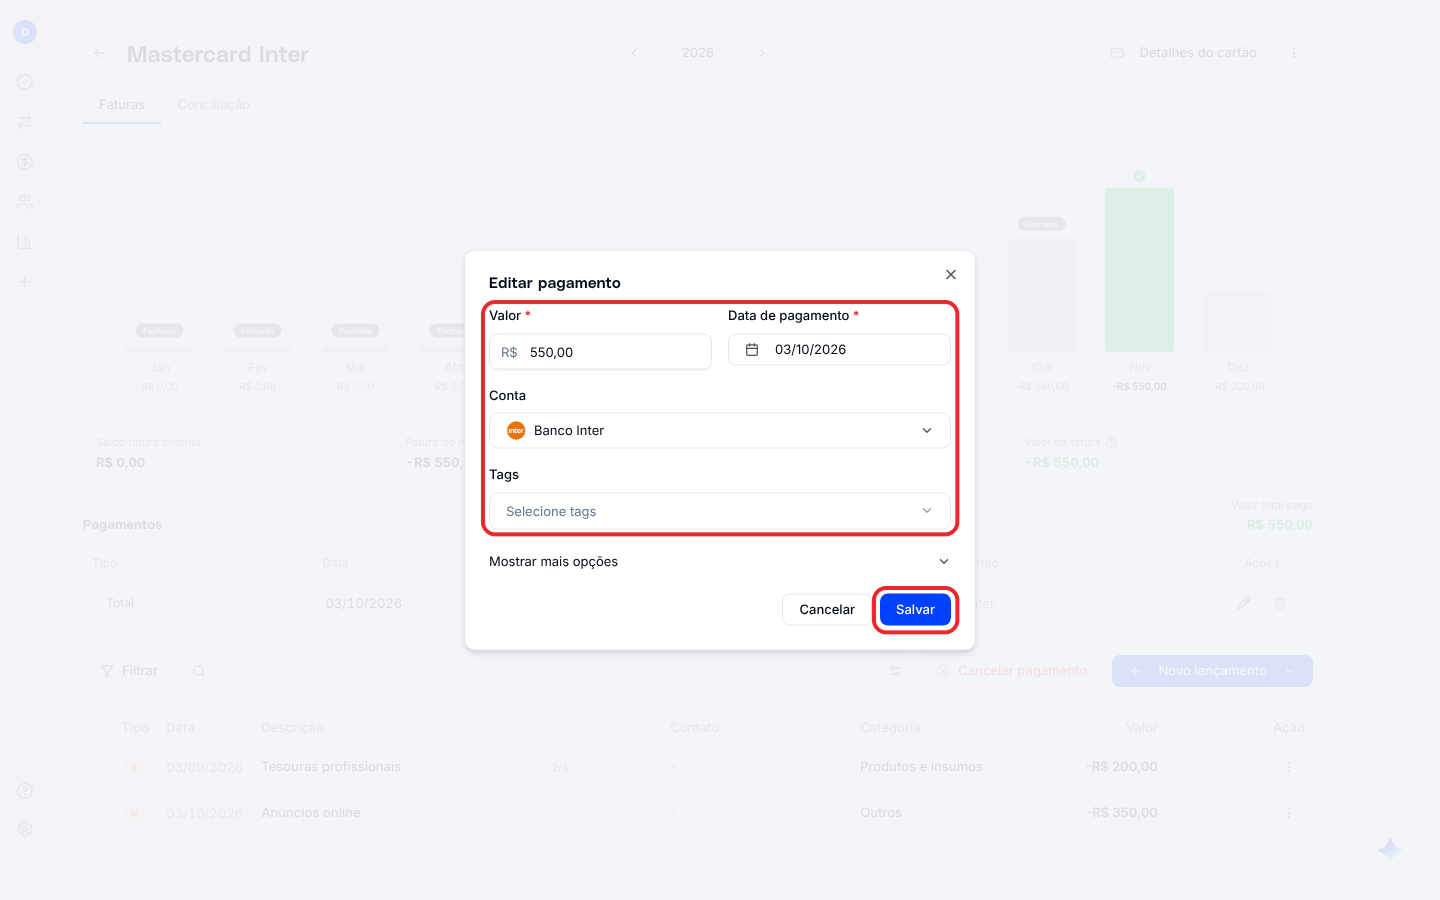Open the Data de pagamento date field

[x=839, y=349]
